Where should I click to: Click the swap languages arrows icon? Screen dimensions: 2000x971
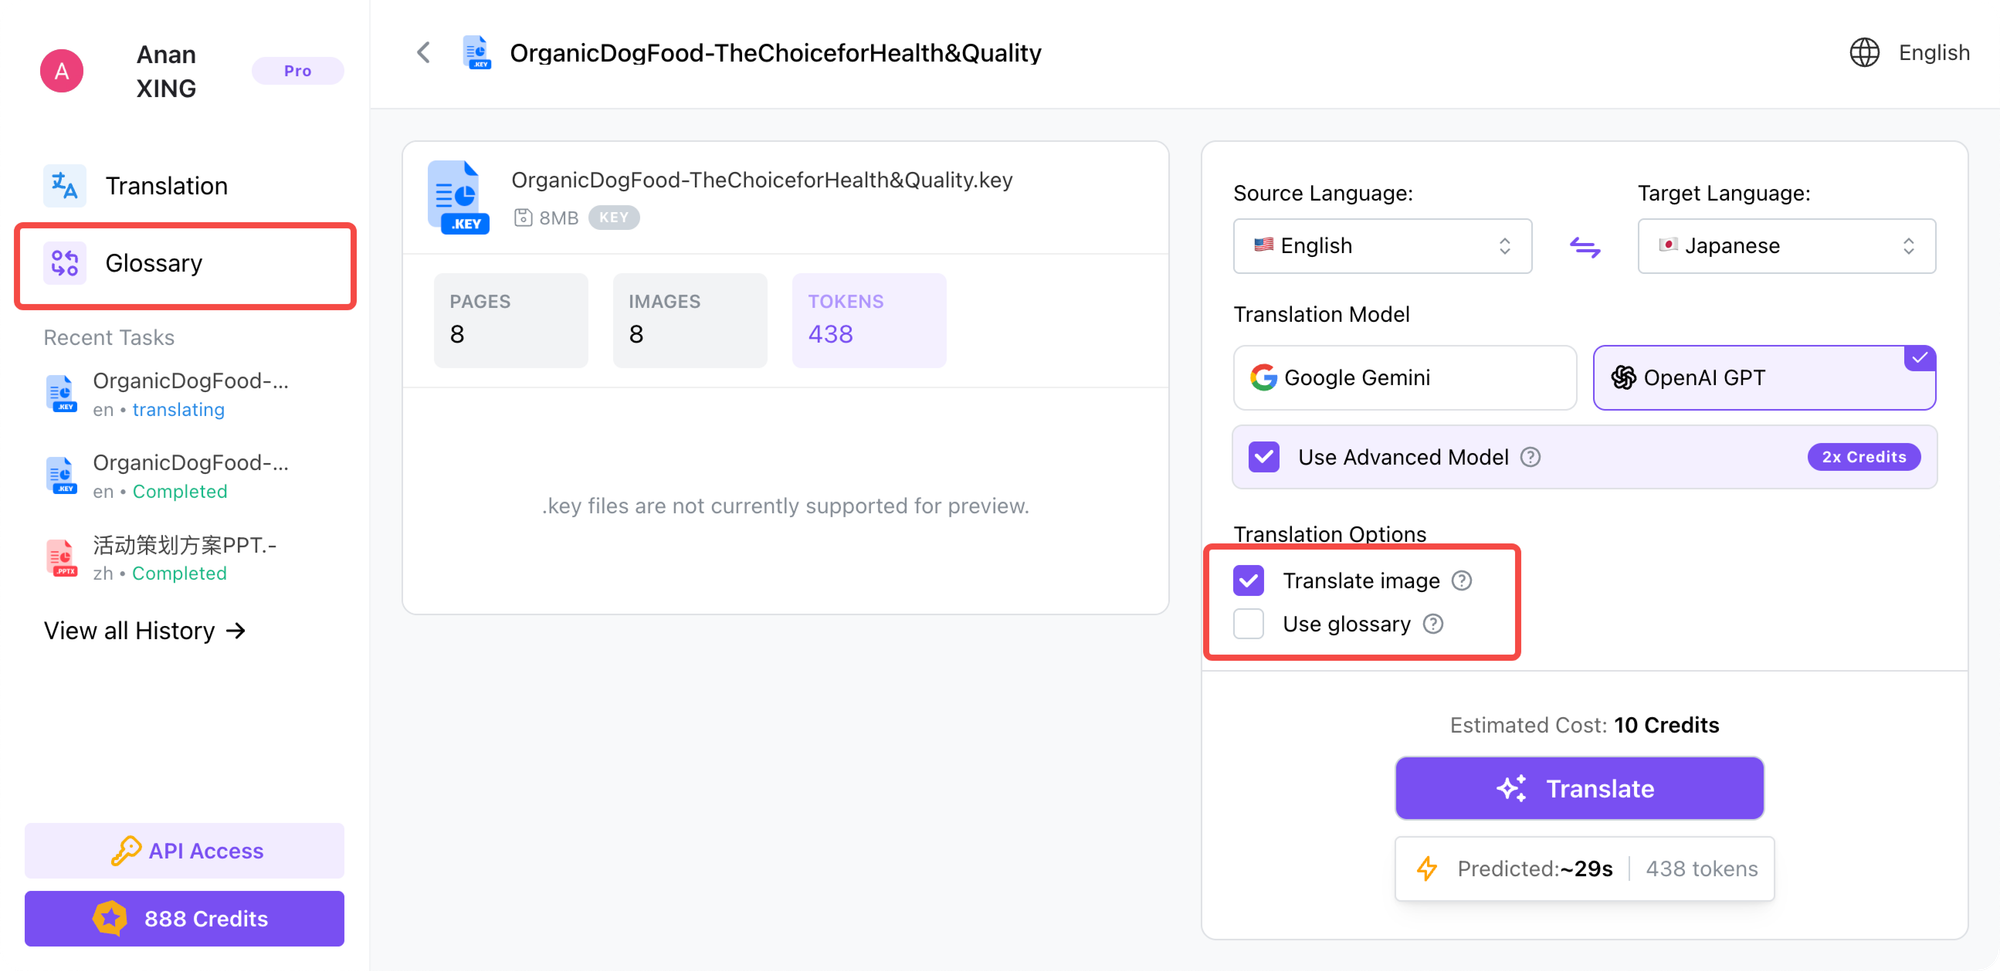coord(1584,247)
